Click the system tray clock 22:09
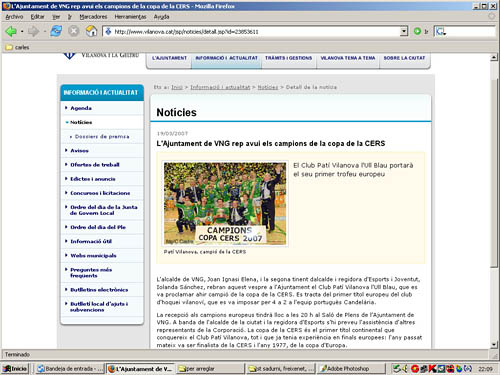This screenshot has height=375, width=500. pos(485,369)
